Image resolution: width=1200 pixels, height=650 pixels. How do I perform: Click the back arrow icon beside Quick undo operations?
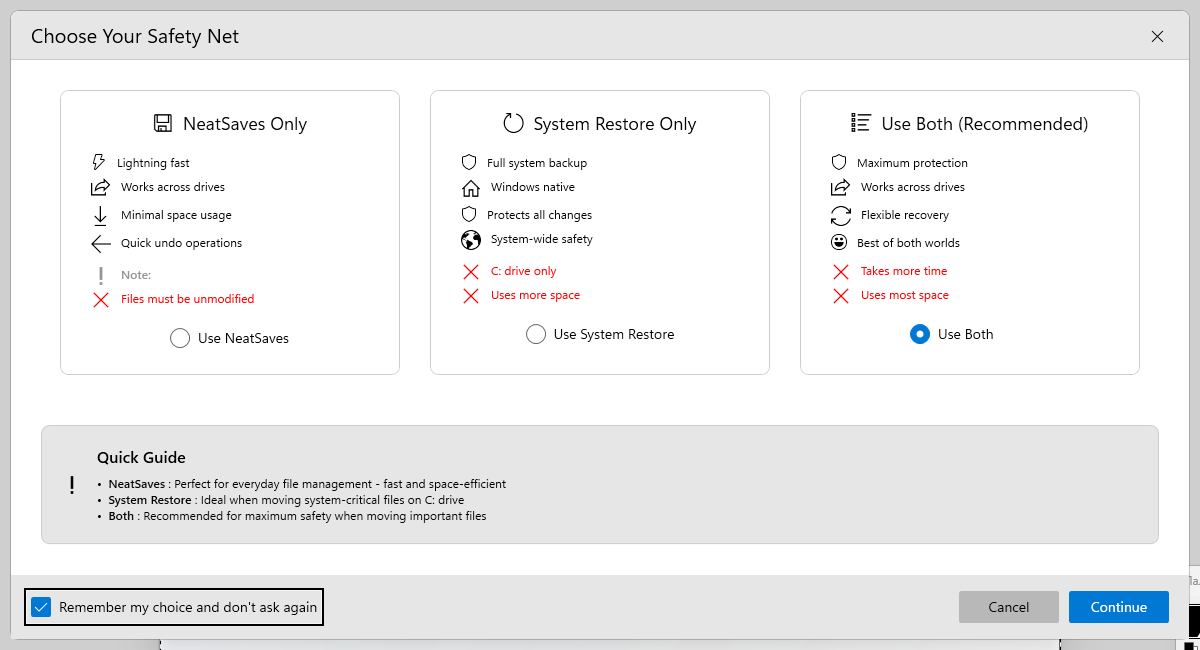(101, 243)
